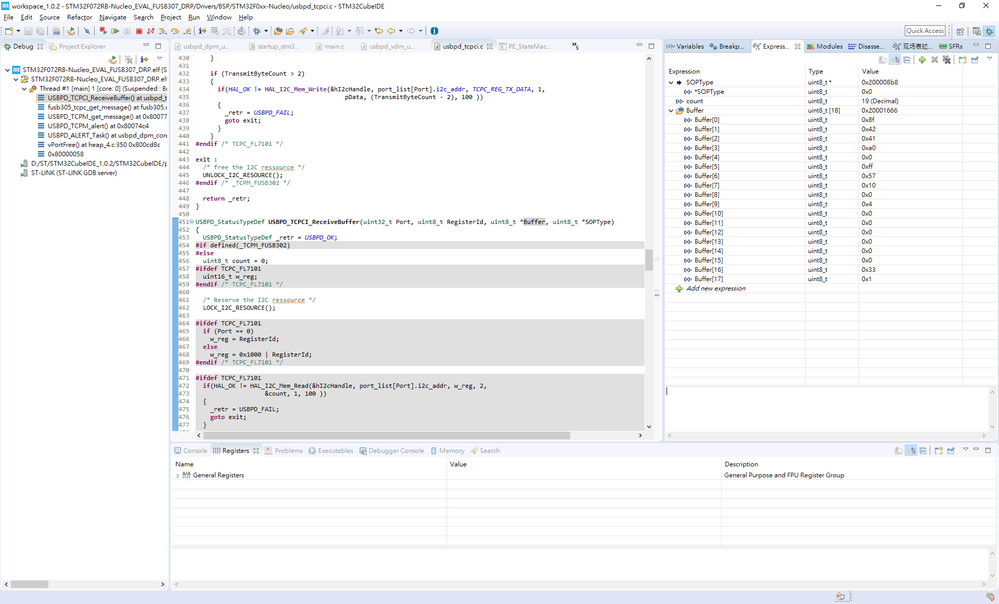This screenshot has width=999, height=604.
Task: Select count value 19 (Decimal)
Action: [x=880, y=101]
